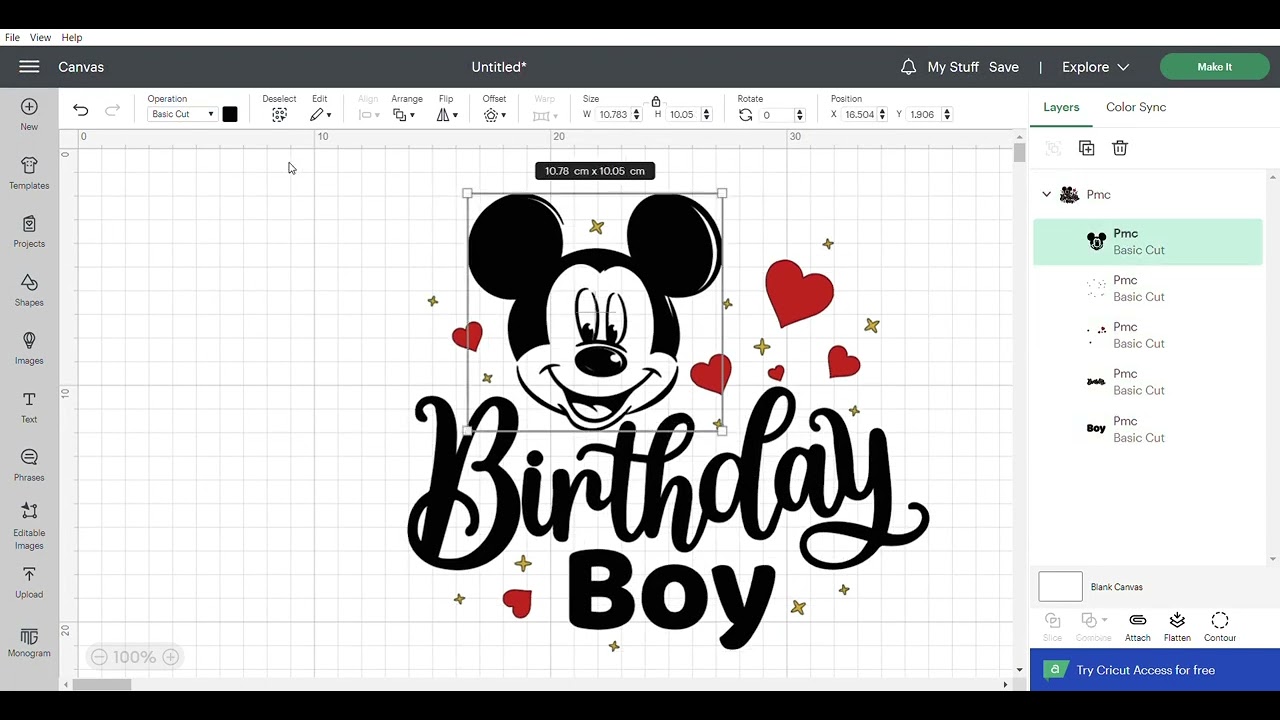Open the notifications bell

pos(908,67)
